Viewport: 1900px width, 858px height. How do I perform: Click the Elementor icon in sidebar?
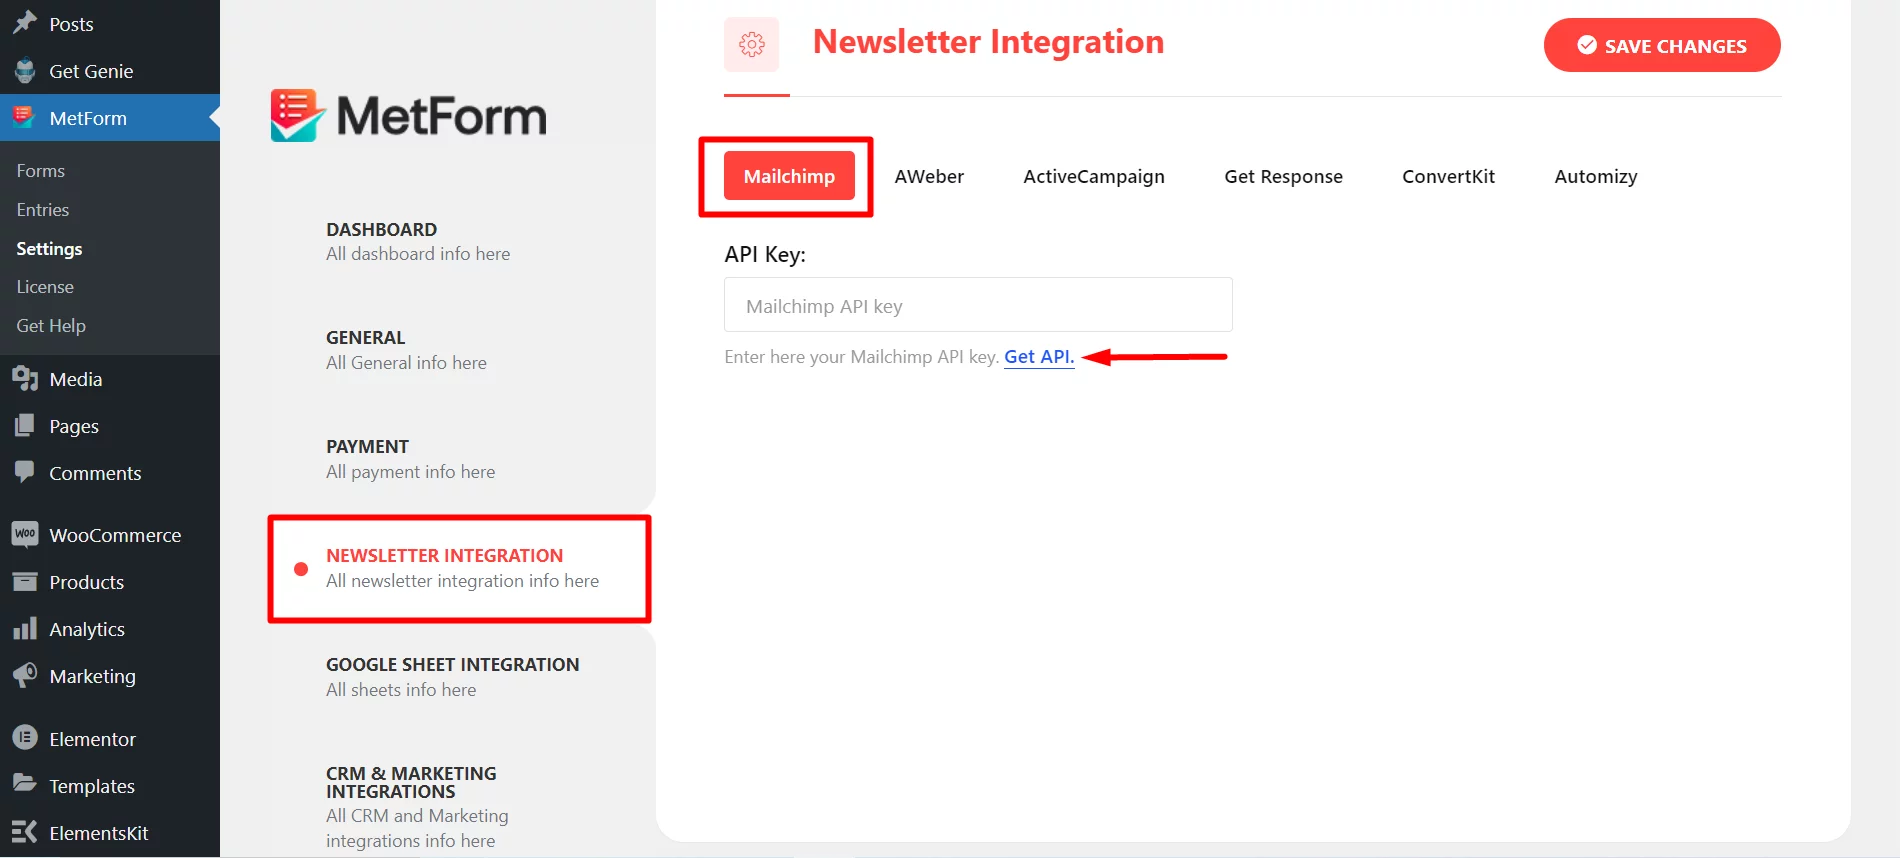click(x=25, y=738)
